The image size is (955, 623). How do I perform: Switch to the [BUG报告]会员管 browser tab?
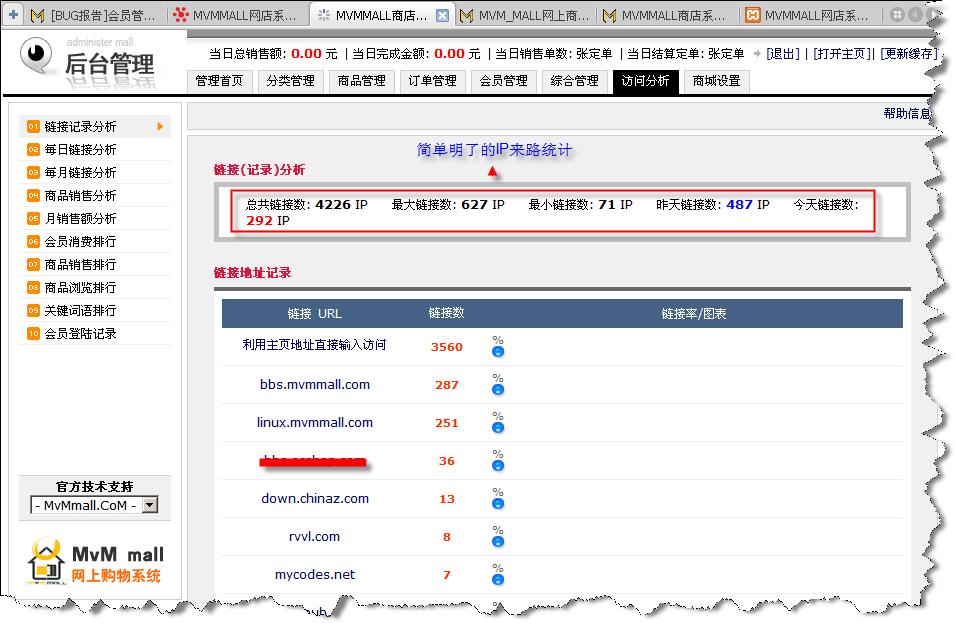pyautogui.click(x=96, y=15)
